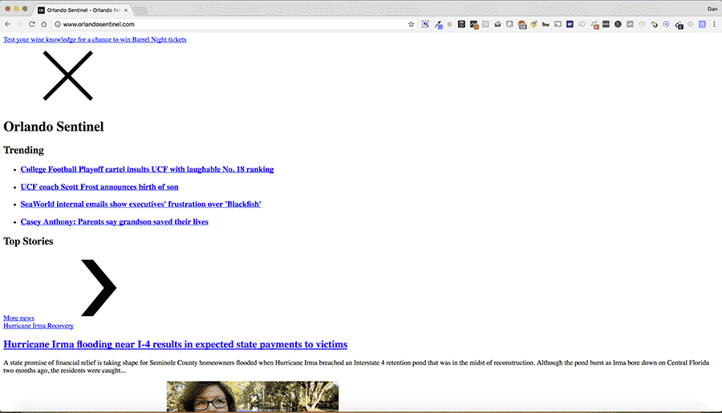Go back to the previous page
The height and width of the screenshot is (413, 722).
pos(8,24)
